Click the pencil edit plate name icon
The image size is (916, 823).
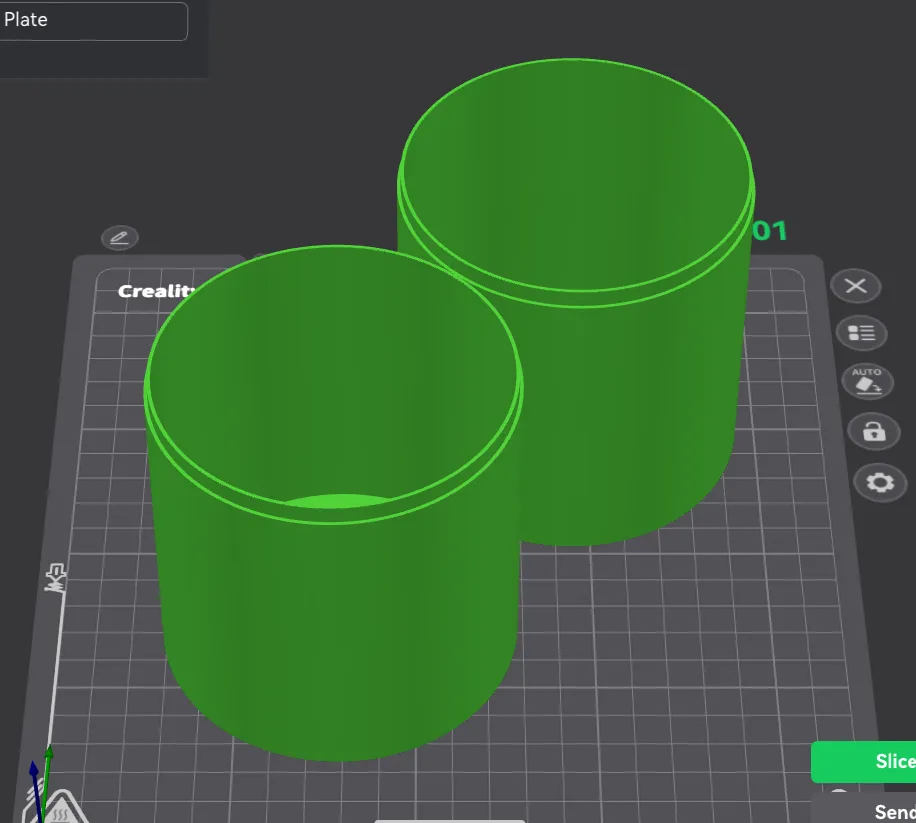pyautogui.click(x=120, y=238)
